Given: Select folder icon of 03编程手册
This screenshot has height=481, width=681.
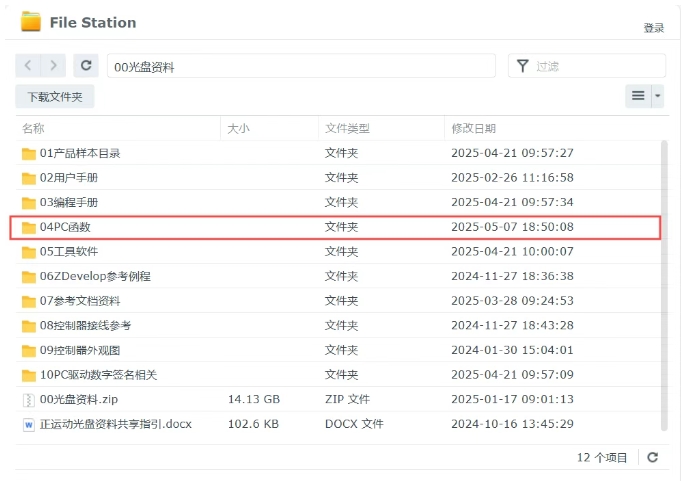Looking at the screenshot, I should 29,203.
